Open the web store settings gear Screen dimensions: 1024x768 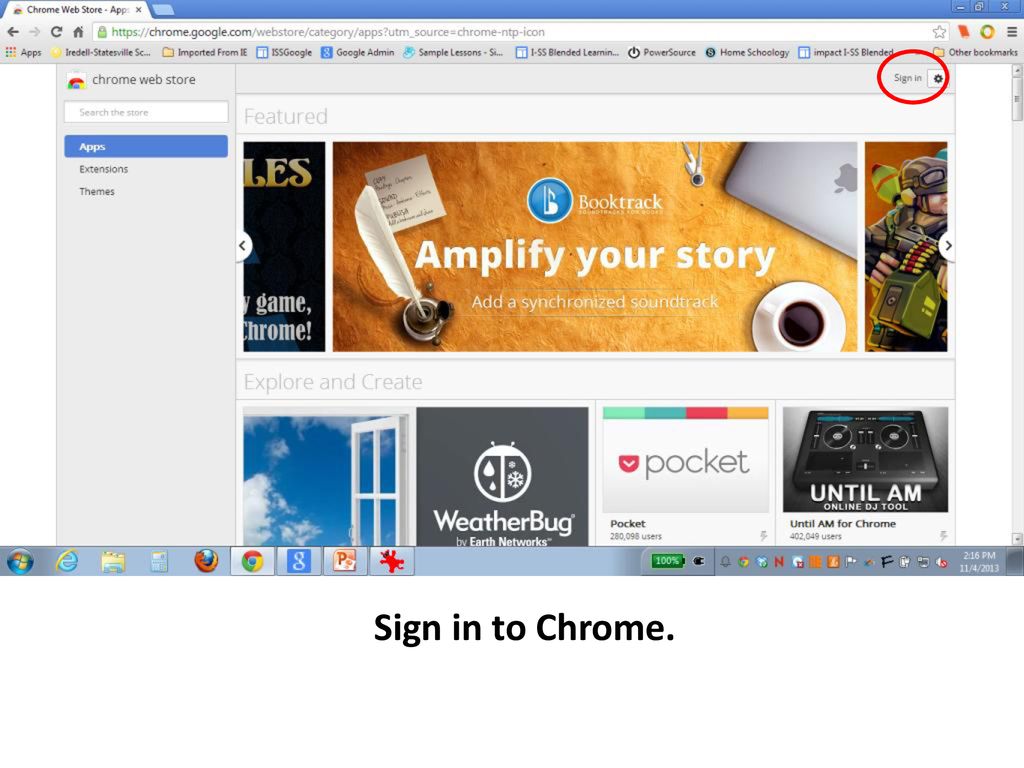pyautogui.click(x=938, y=78)
